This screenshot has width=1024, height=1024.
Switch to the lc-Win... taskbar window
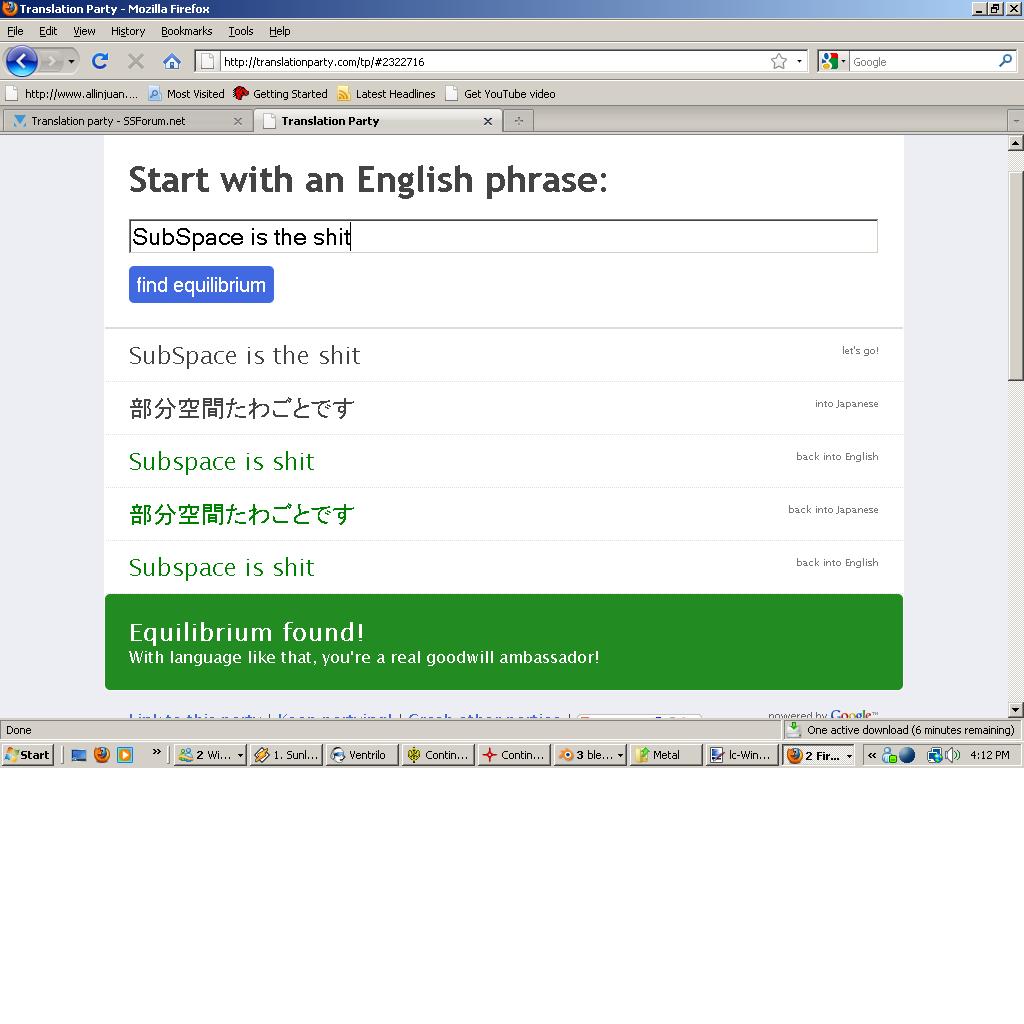tap(741, 755)
